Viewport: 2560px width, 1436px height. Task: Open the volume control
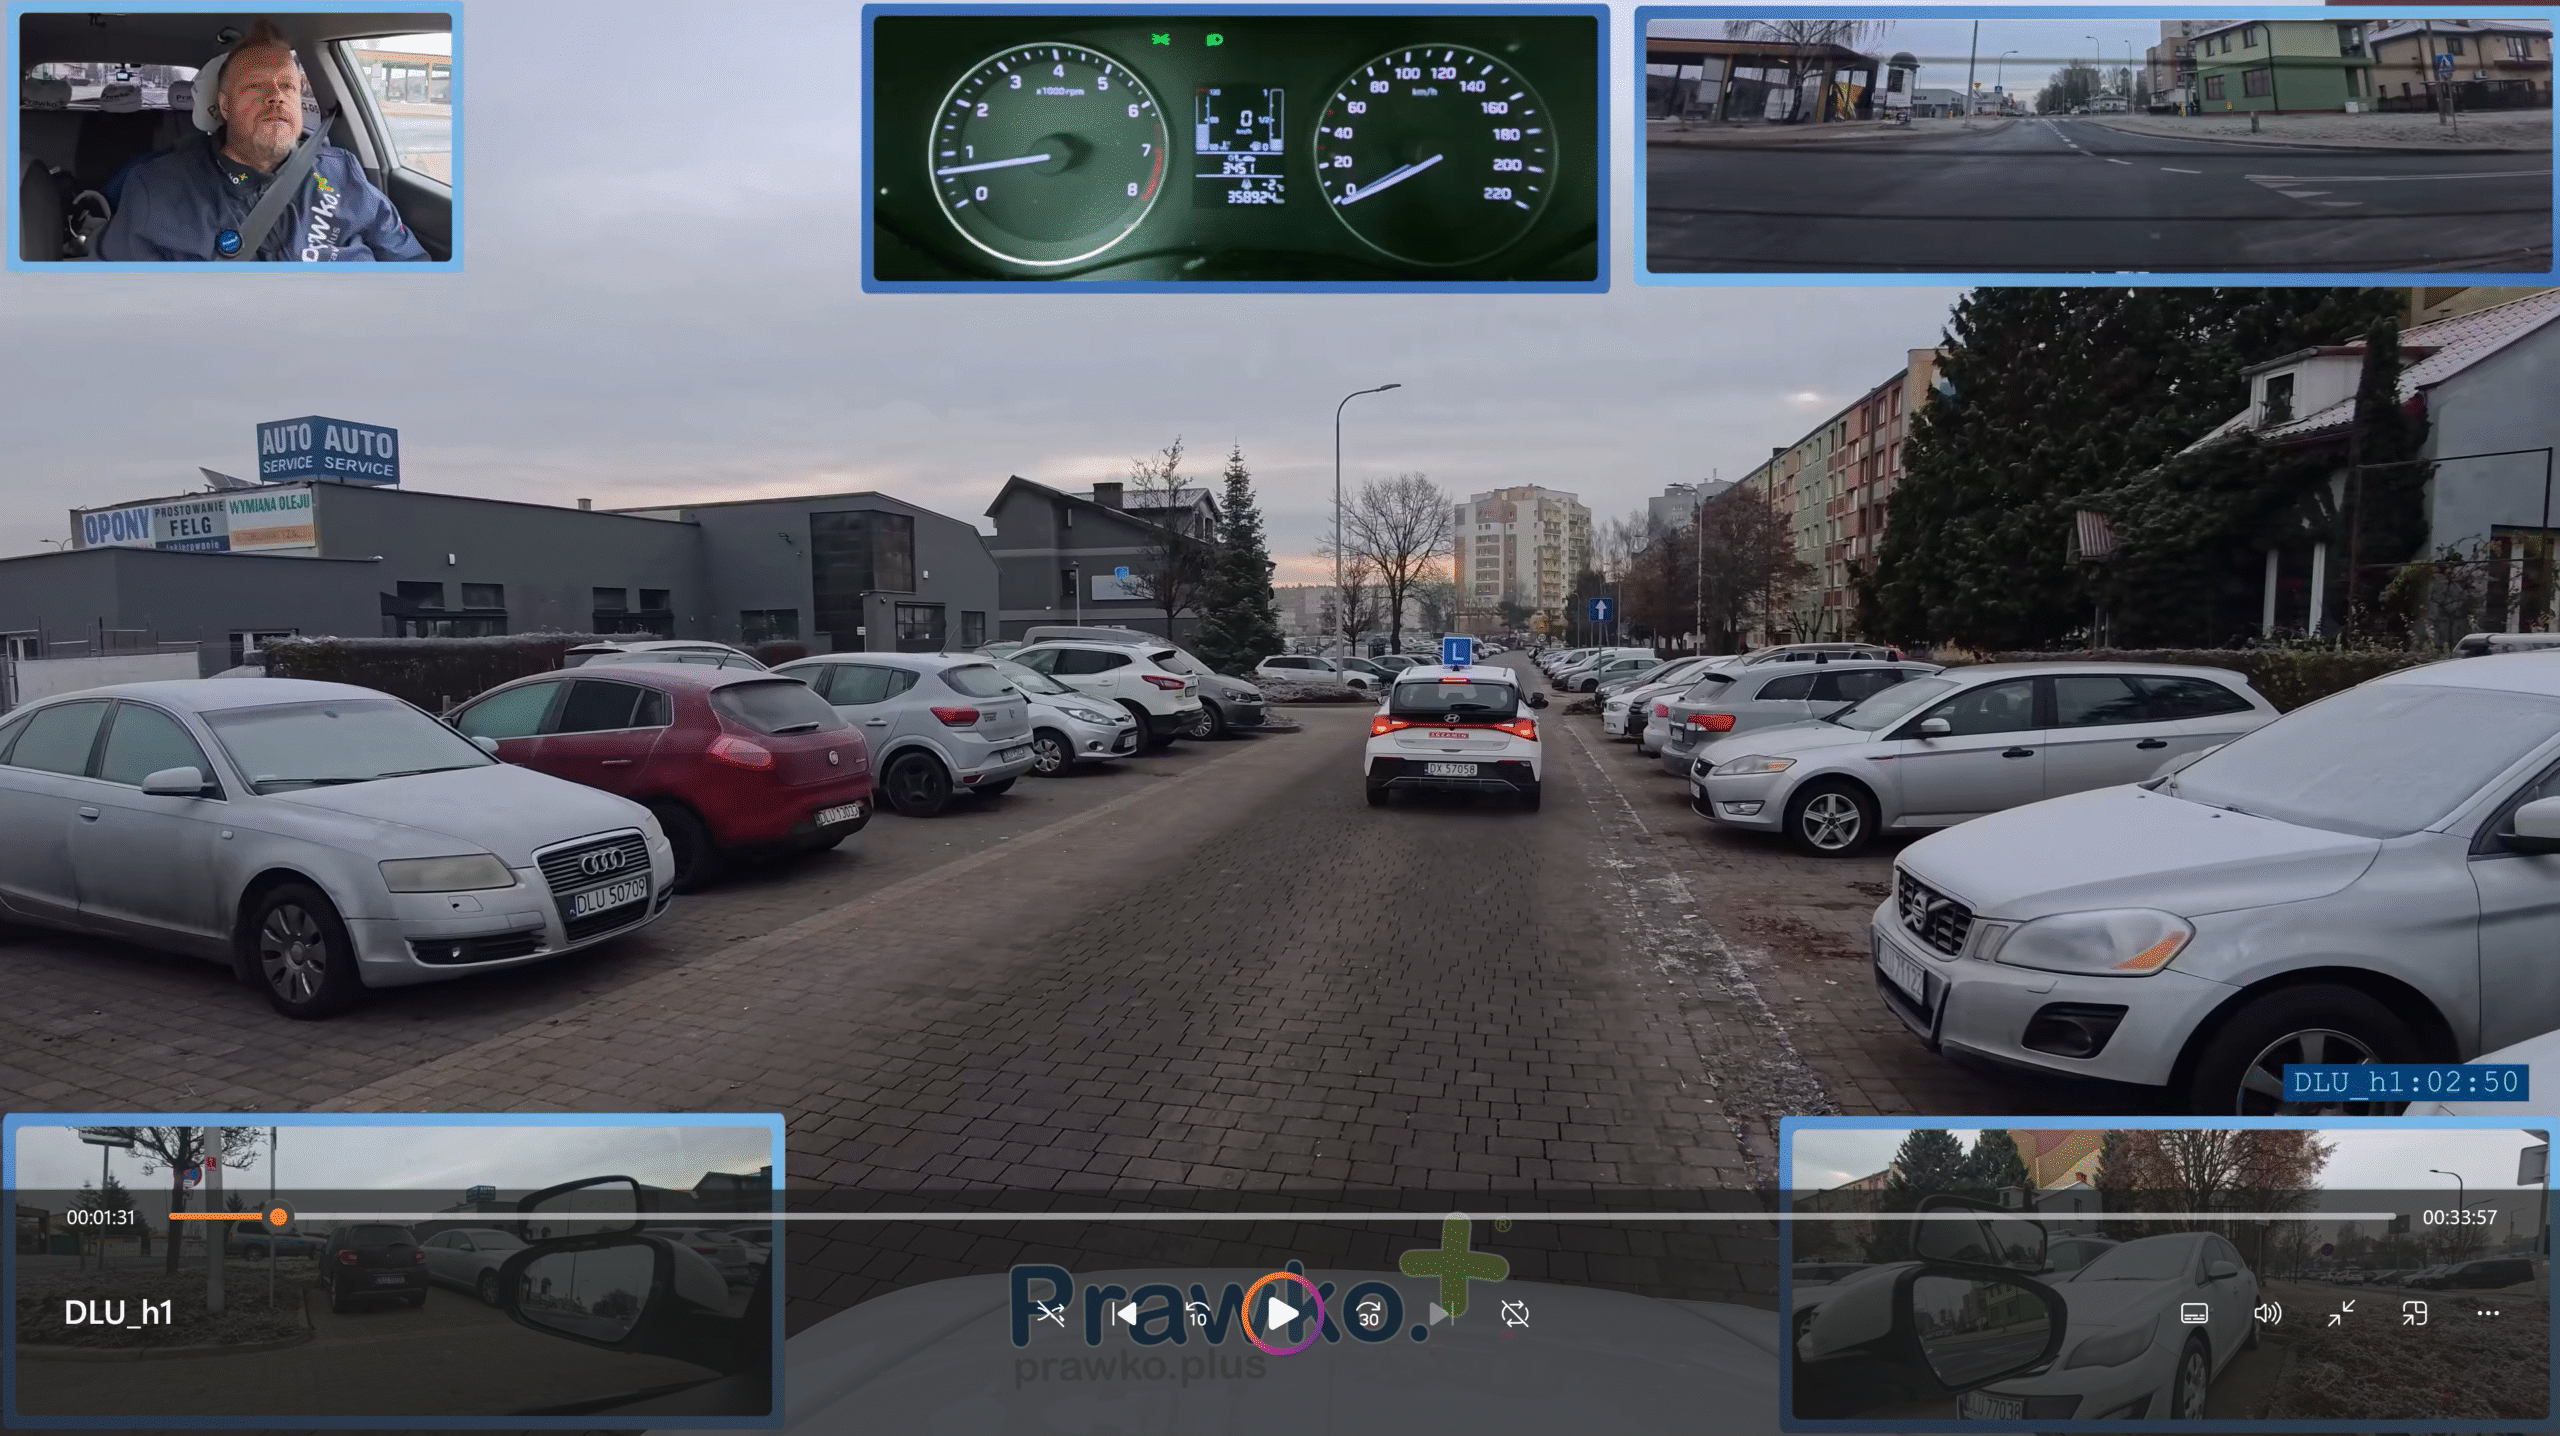tap(2267, 1314)
